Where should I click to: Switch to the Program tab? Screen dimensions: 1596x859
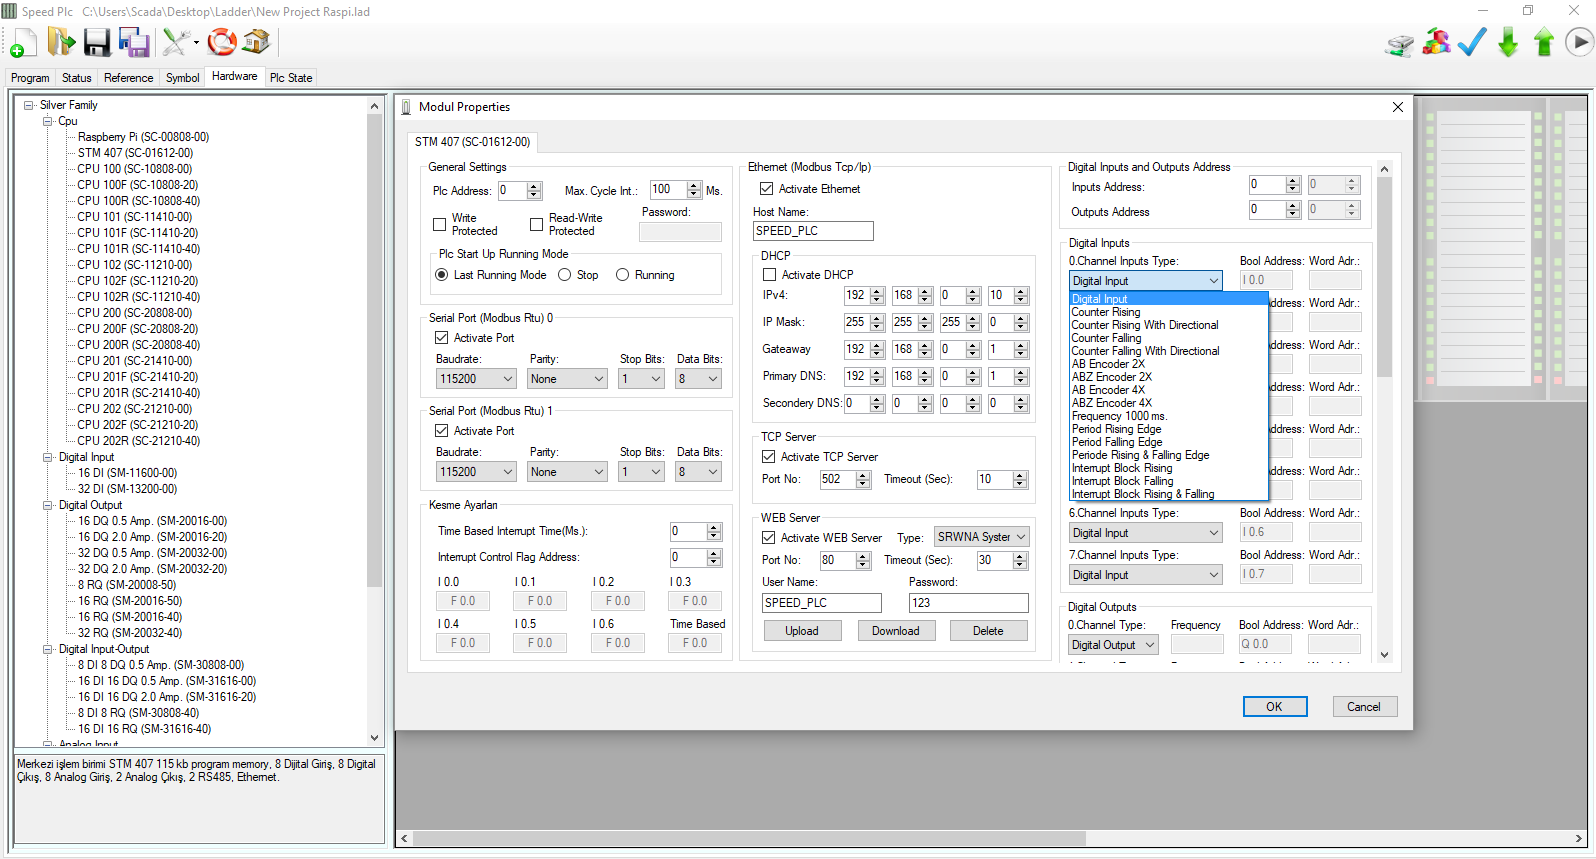pyautogui.click(x=30, y=78)
